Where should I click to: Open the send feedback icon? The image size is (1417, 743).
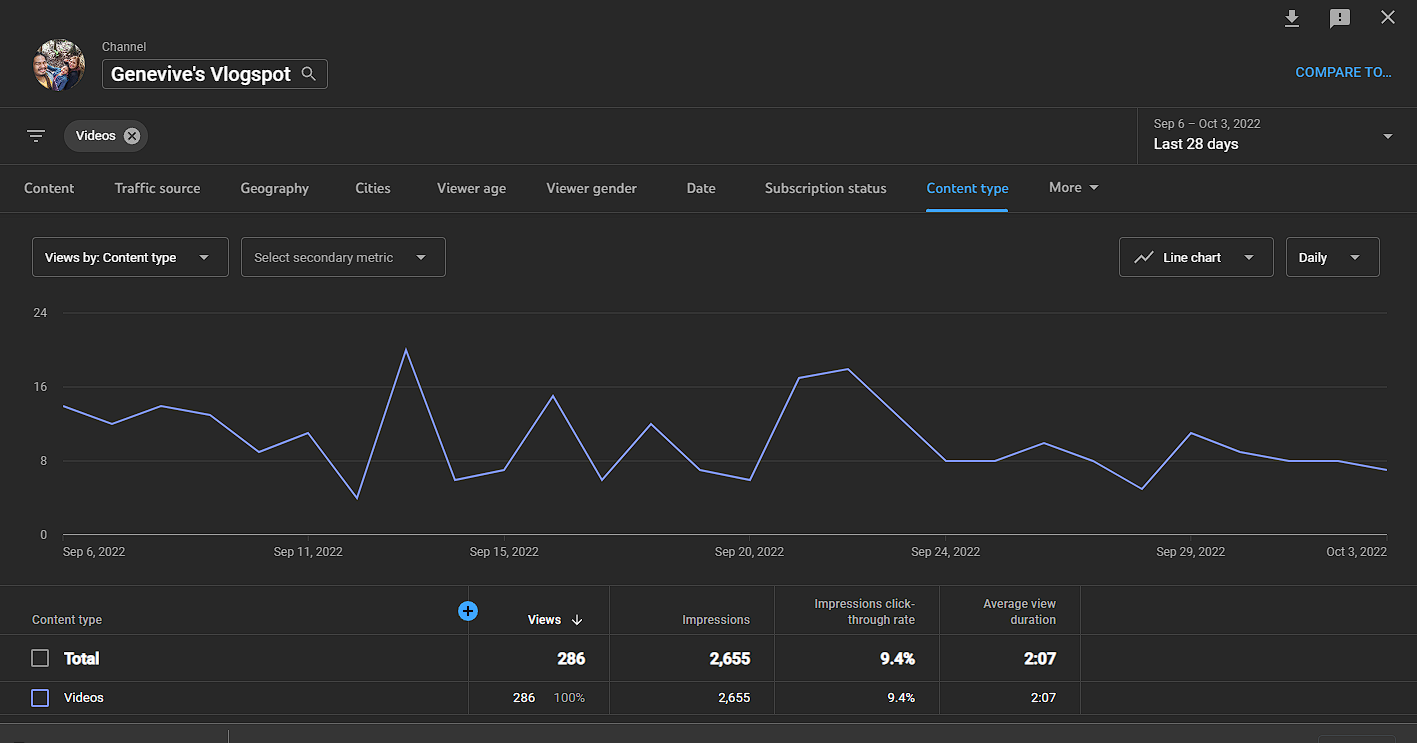coord(1340,18)
